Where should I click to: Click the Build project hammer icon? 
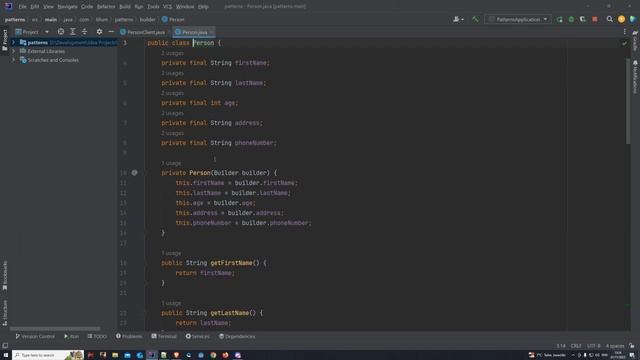475,19
